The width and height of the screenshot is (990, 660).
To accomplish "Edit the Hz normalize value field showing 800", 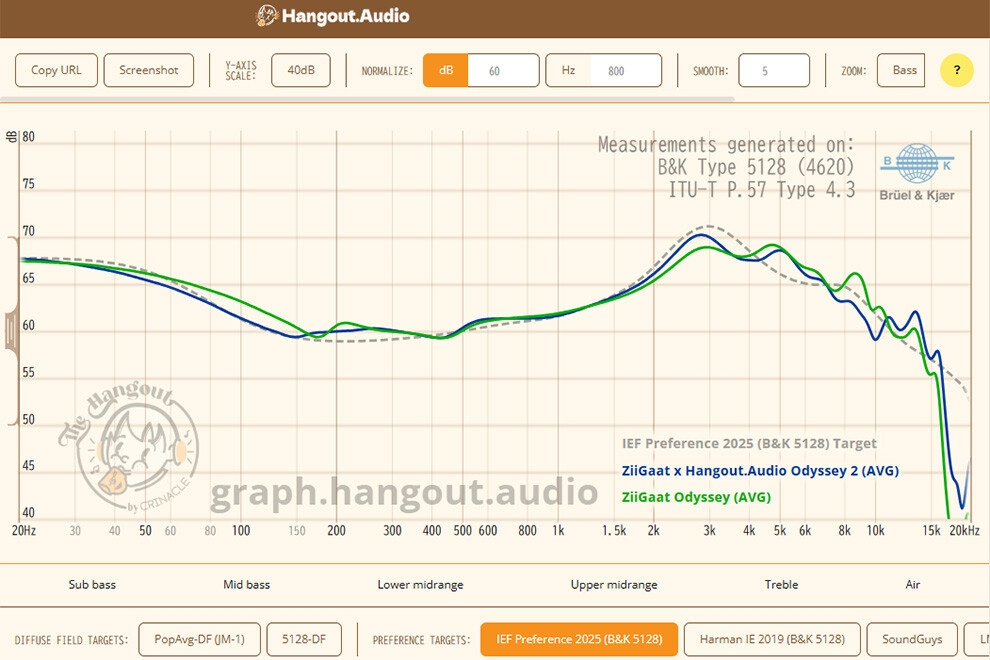I will click(625, 71).
